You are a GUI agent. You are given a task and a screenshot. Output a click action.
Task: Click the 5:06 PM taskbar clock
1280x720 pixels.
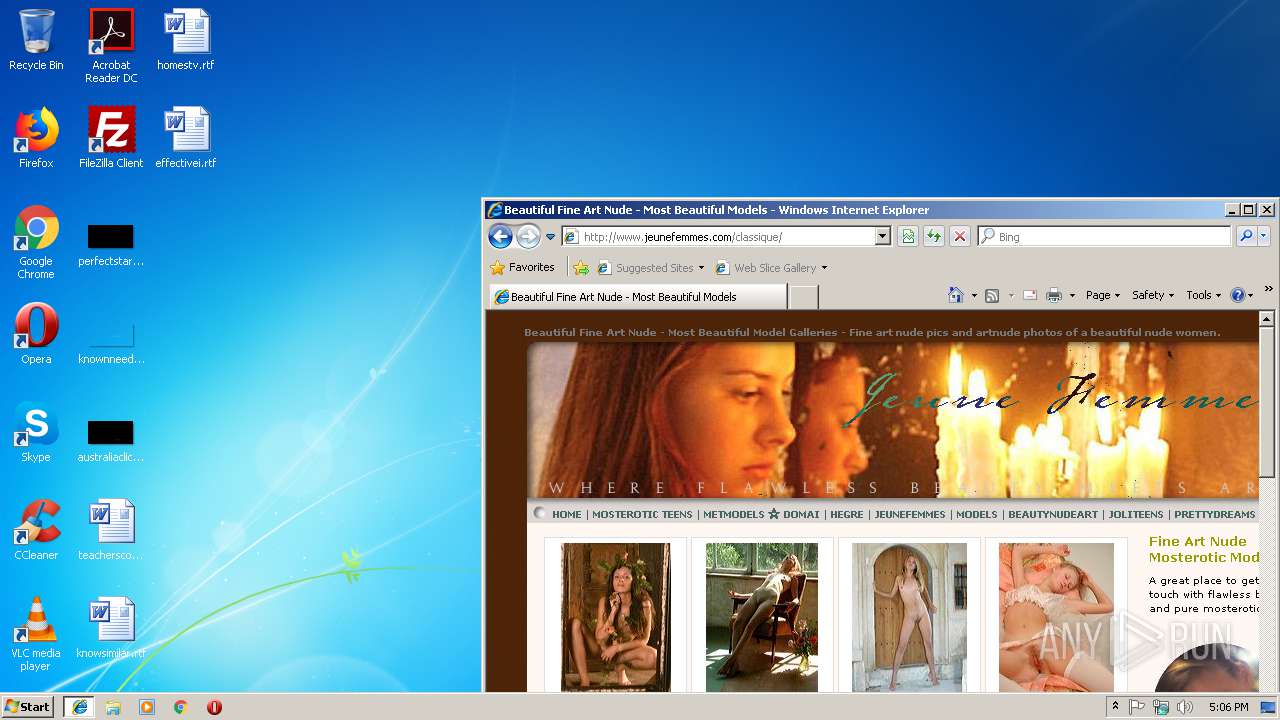pos(1228,707)
